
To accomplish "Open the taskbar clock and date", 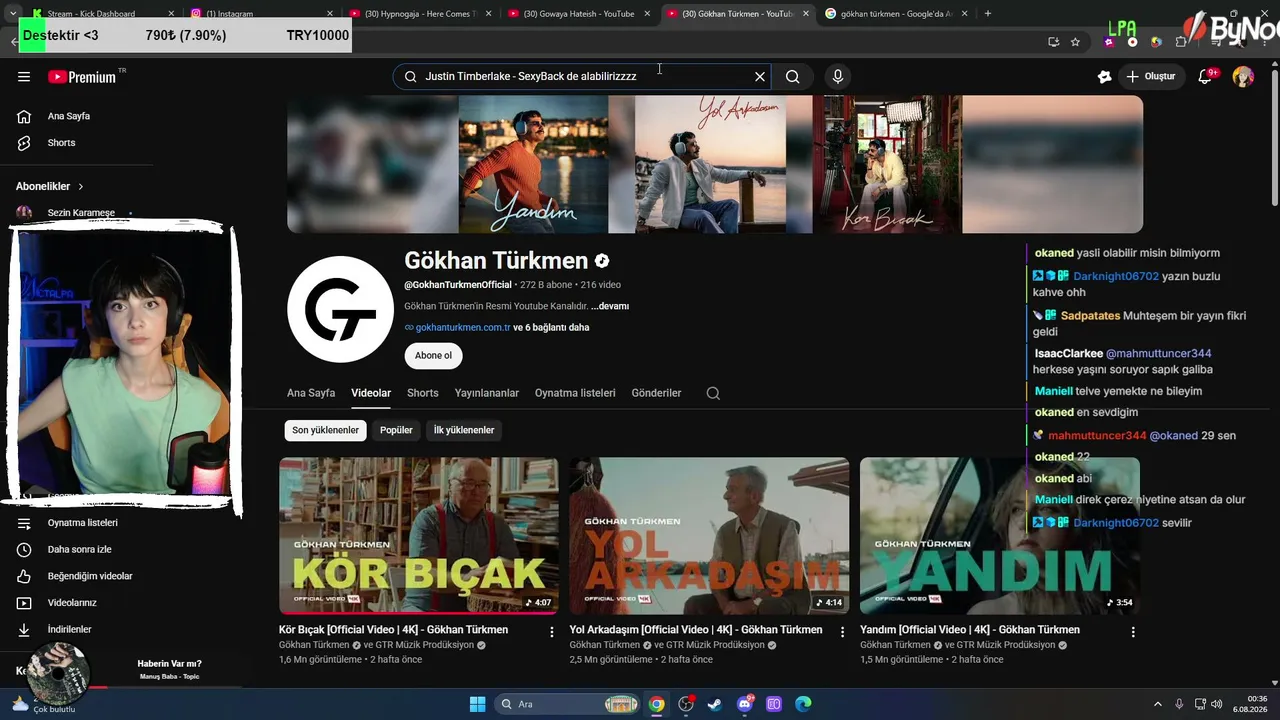I will click(1250, 704).
